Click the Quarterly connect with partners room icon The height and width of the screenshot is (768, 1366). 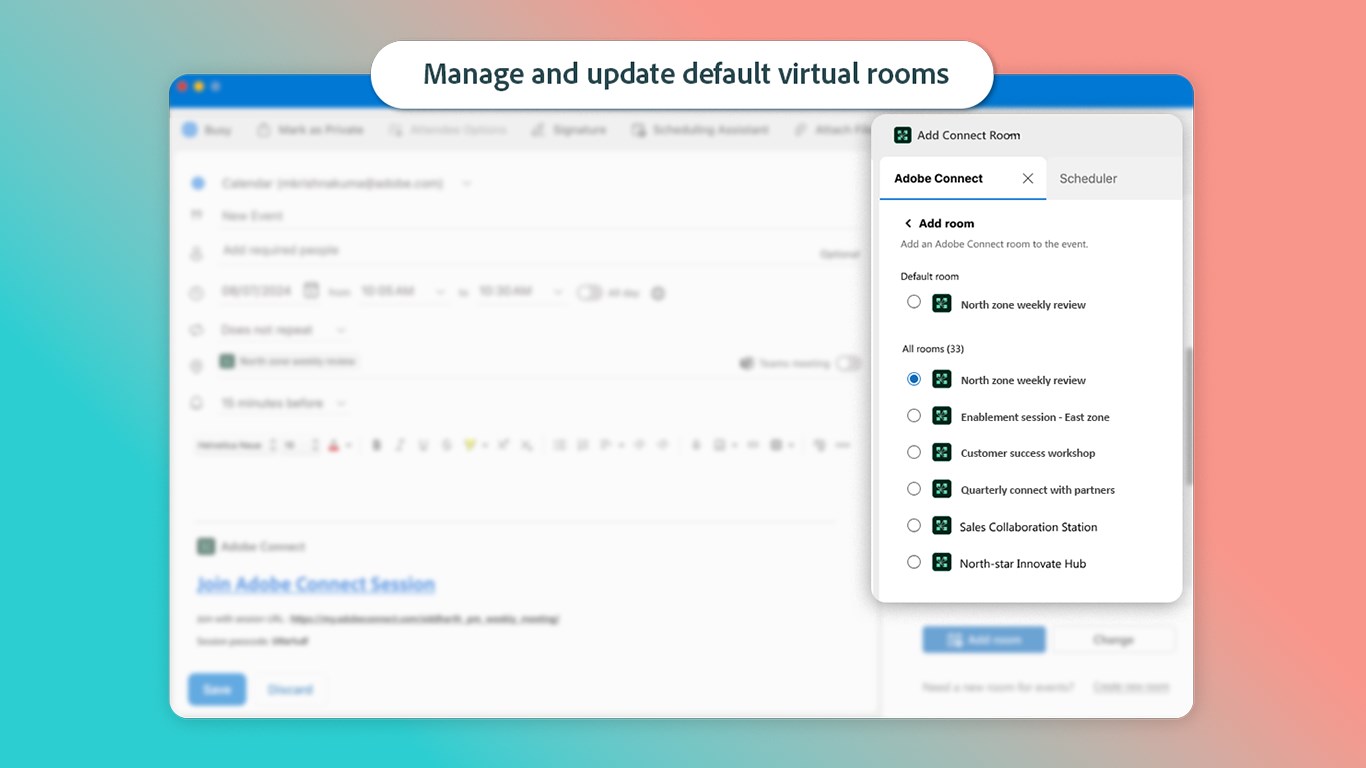(x=941, y=489)
